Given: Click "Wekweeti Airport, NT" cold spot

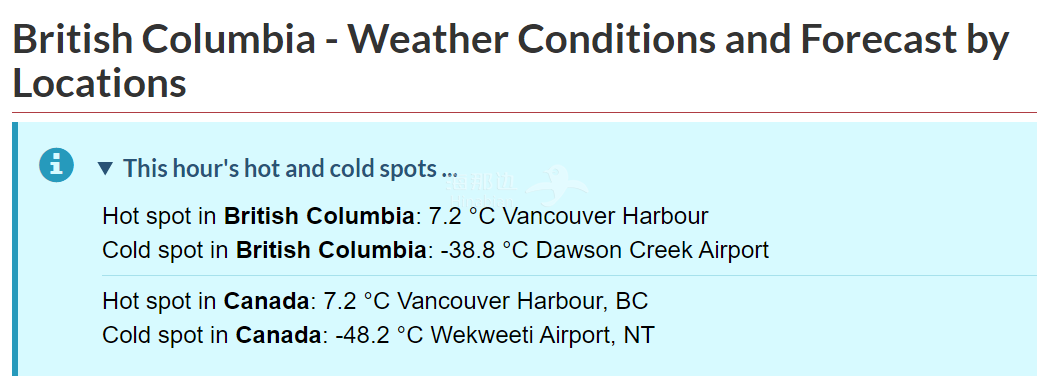Looking at the screenshot, I should [x=542, y=335].
